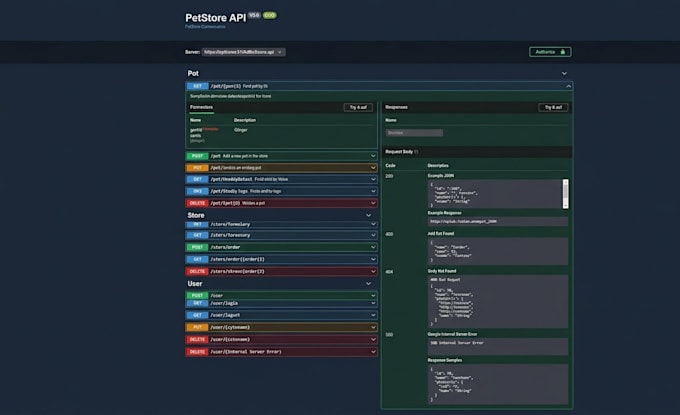Click the lock icon in Authorize button
This screenshot has height=415, width=680.
(x=562, y=52)
